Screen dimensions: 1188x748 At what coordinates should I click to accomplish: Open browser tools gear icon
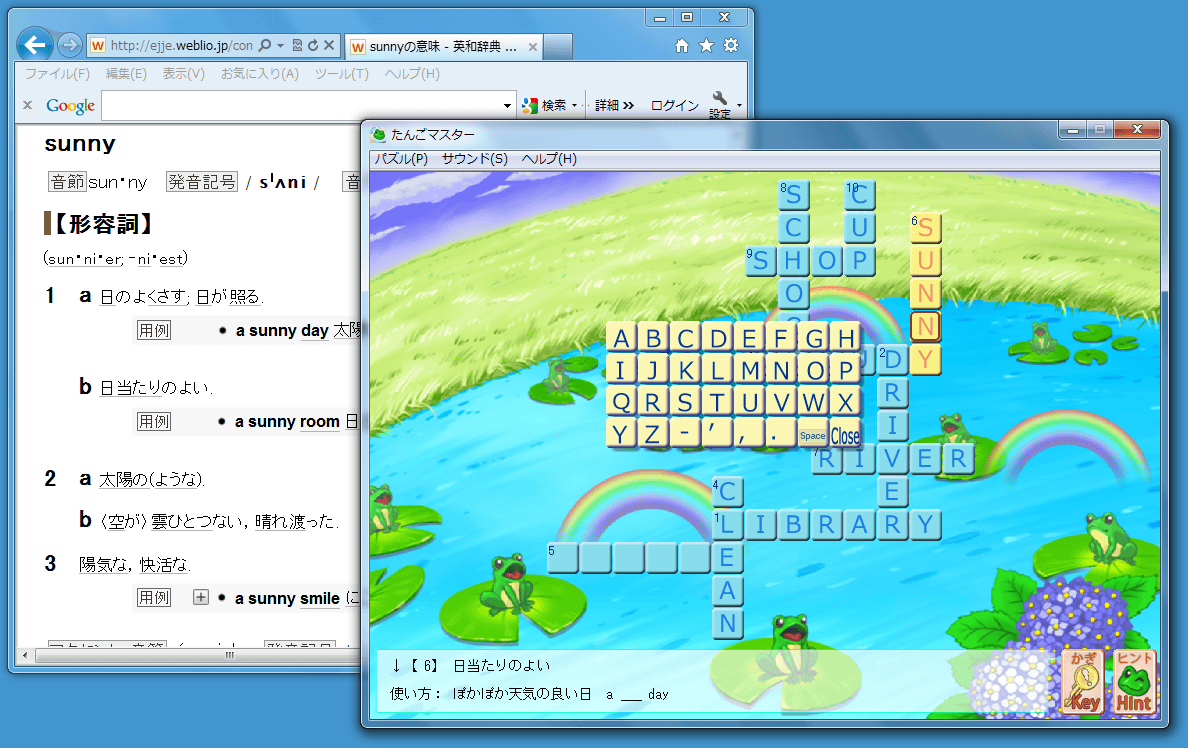(730, 45)
